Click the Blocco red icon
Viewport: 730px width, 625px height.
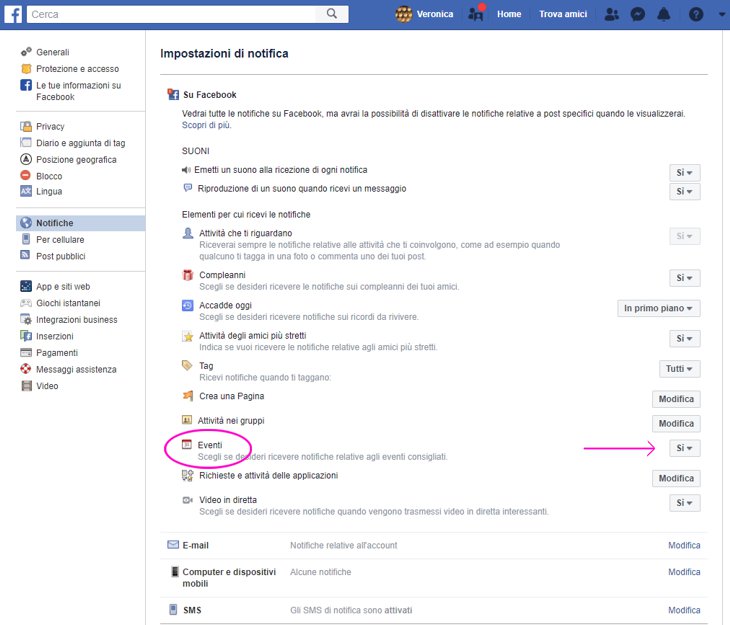point(26,176)
